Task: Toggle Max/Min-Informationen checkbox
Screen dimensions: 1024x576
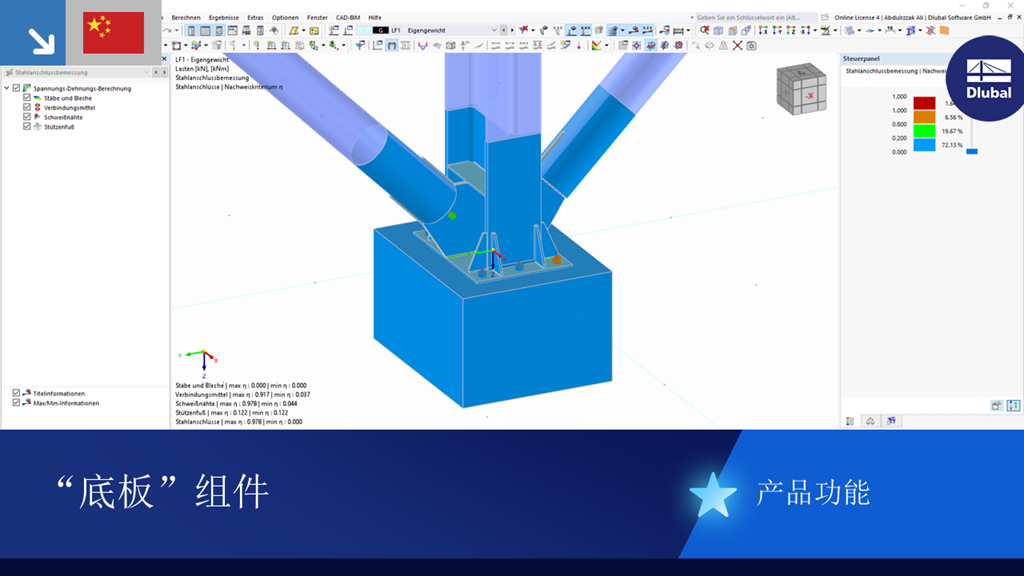Action: (16, 403)
